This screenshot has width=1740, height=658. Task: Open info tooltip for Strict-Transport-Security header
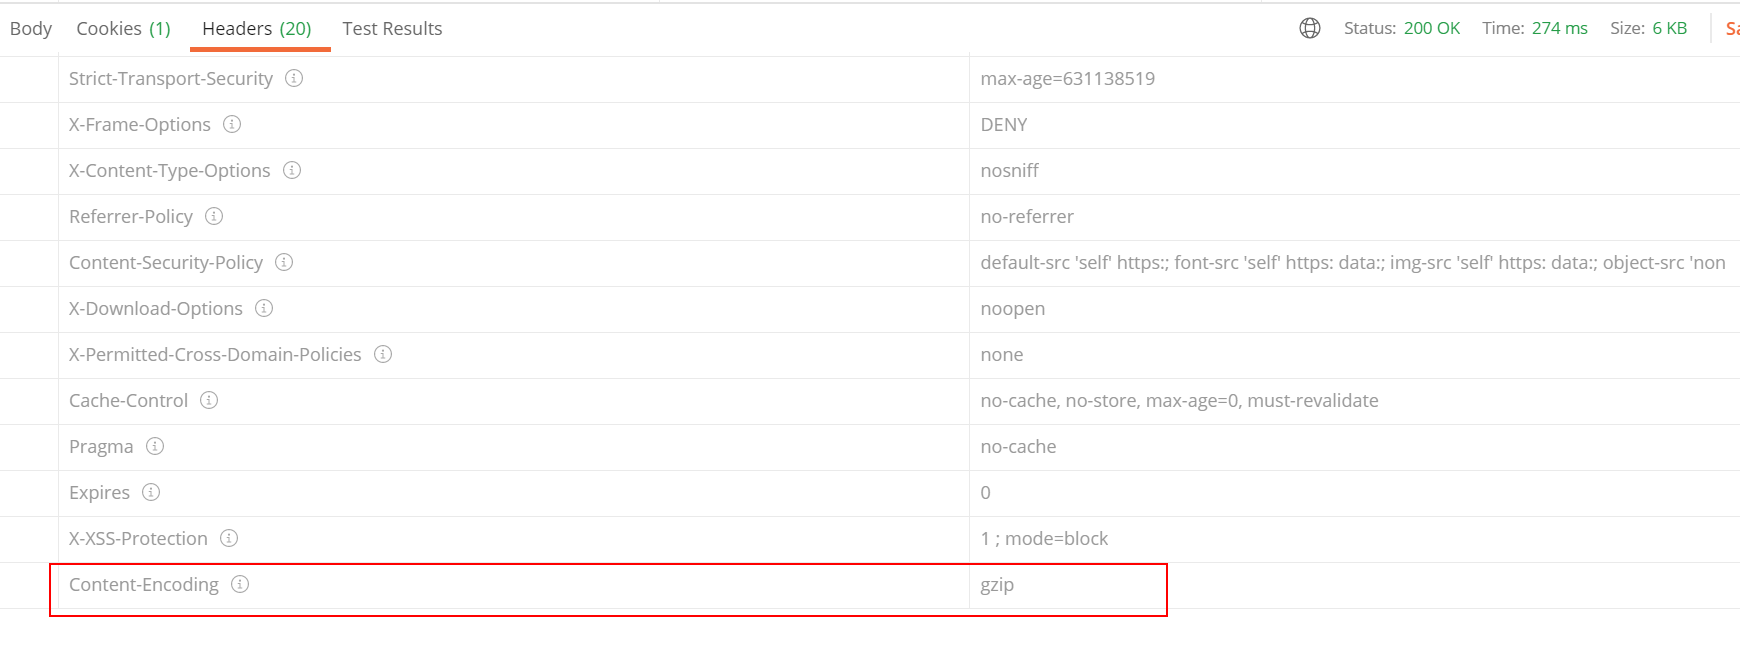pyautogui.click(x=294, y=78)
